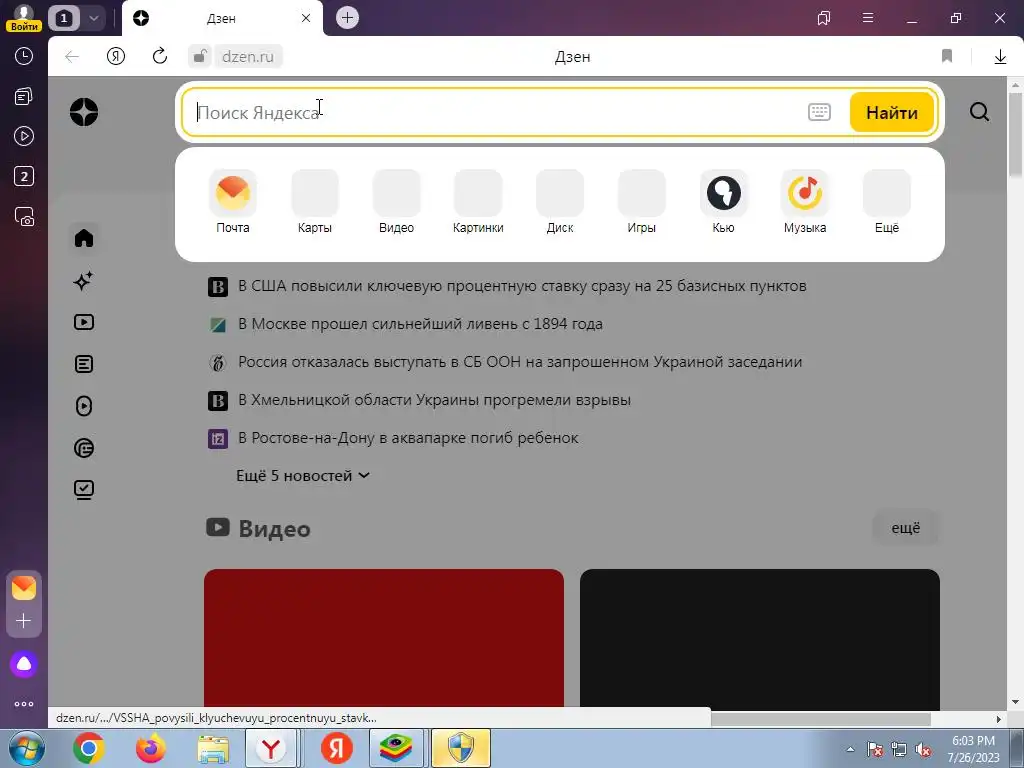Screen dimensions: 1024x768
Task: Open news about Россия отказалась выступать в СБ ООН
Action: pos(520,361)
